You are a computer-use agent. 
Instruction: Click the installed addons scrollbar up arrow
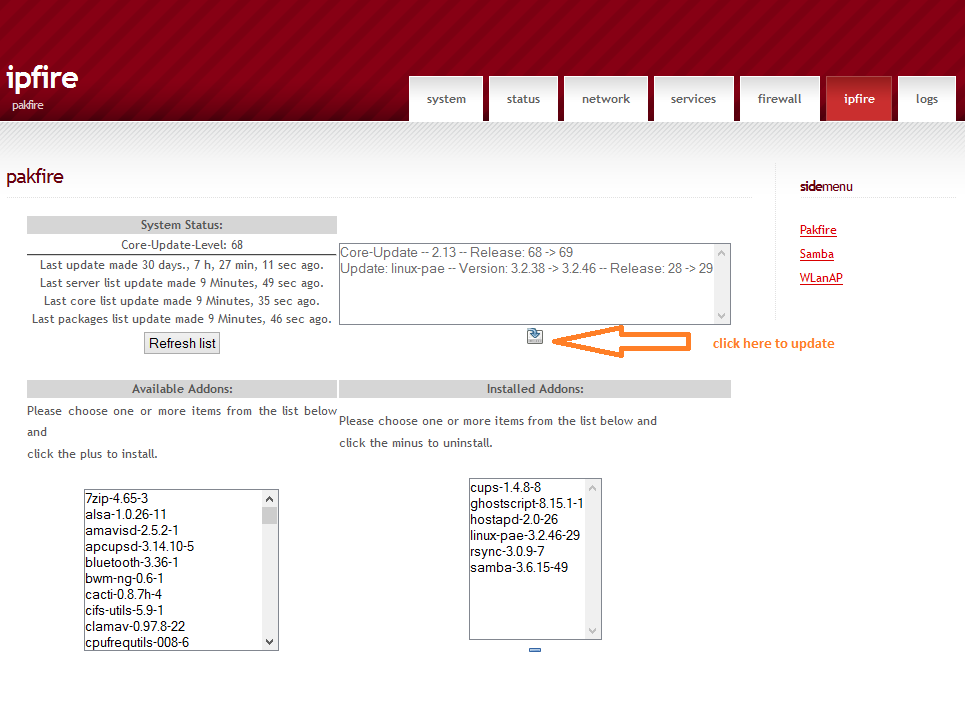[593, 488]
